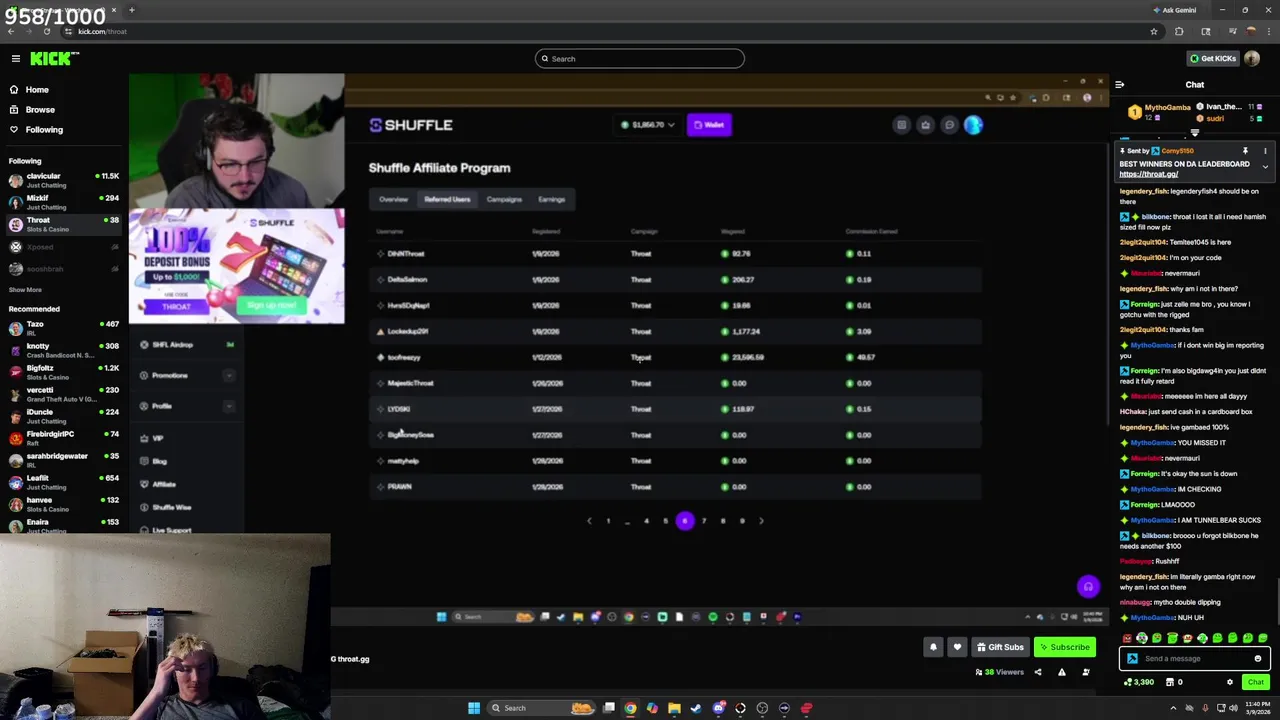Open pinned message three-dot options
The image size is (1280, 720).
[x=1264, y=151]
